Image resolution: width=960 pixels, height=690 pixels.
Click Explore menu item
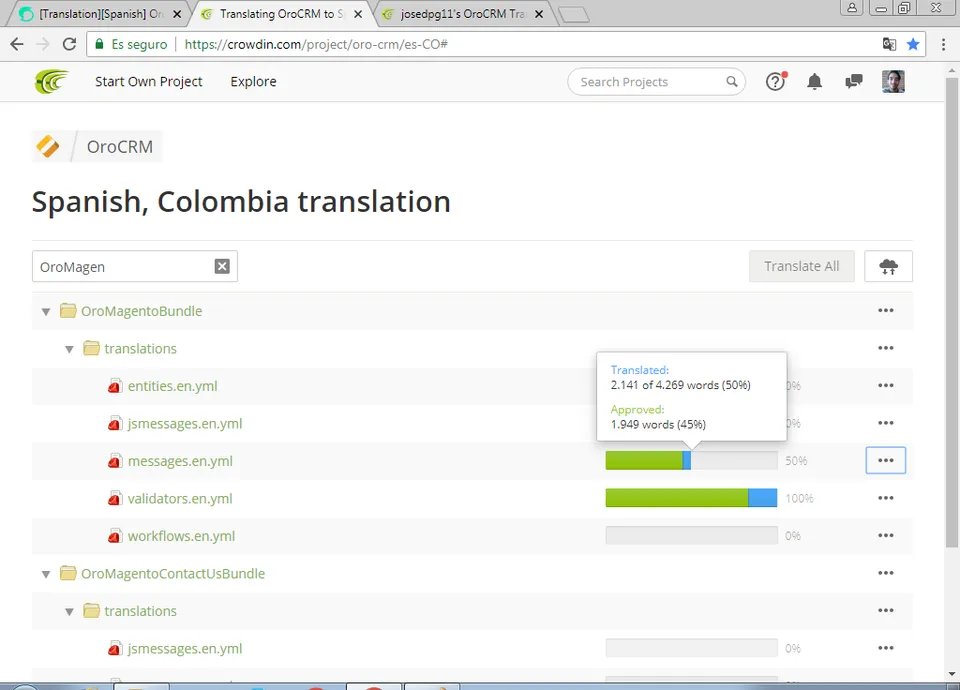pyautogui.click(x=253, y=81)
